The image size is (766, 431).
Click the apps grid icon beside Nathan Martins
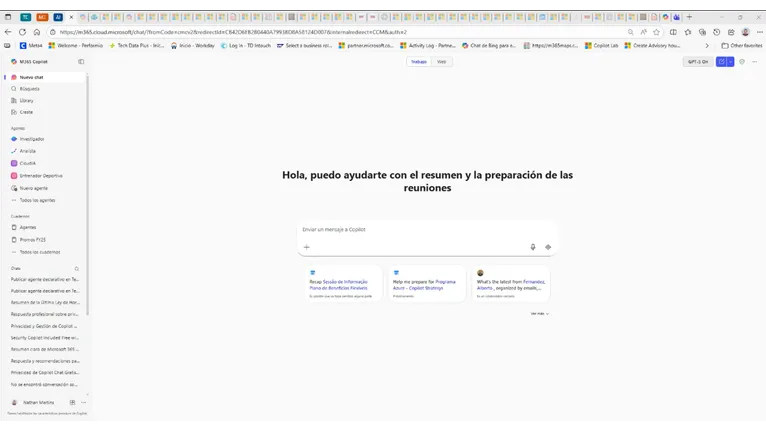[x=72, y=403]
